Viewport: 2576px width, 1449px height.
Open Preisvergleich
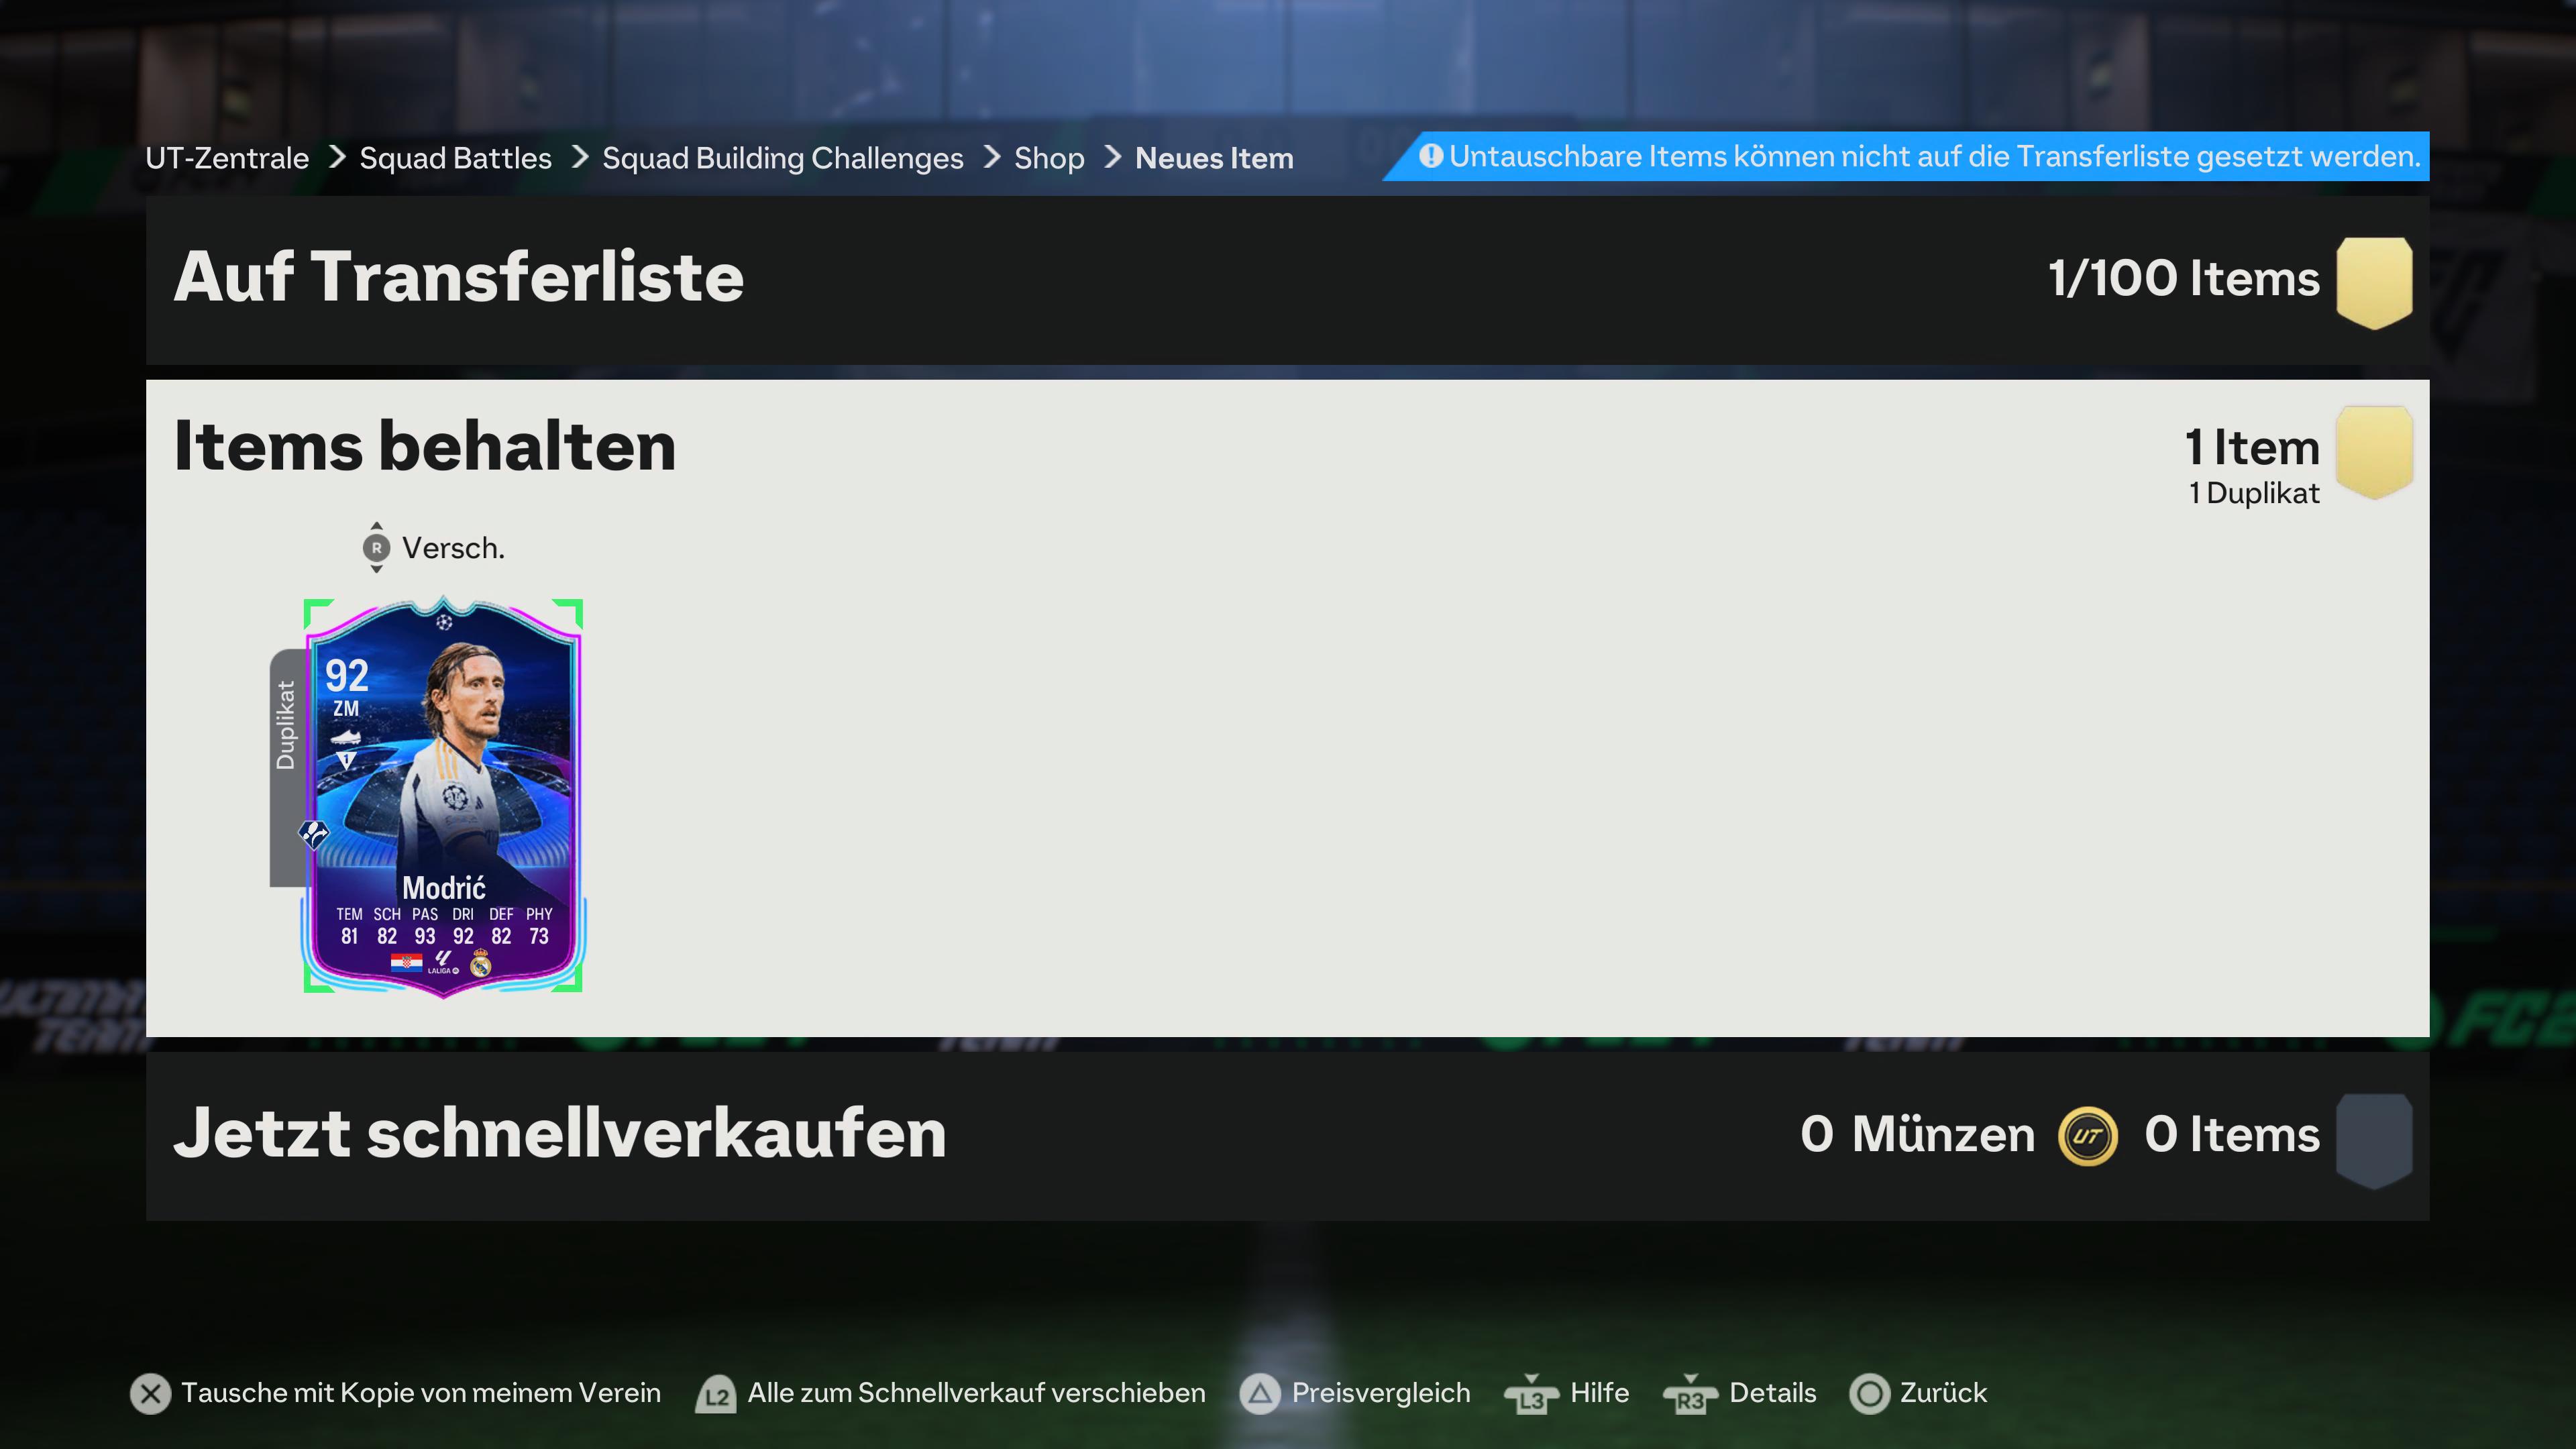coord(1381,1393)
